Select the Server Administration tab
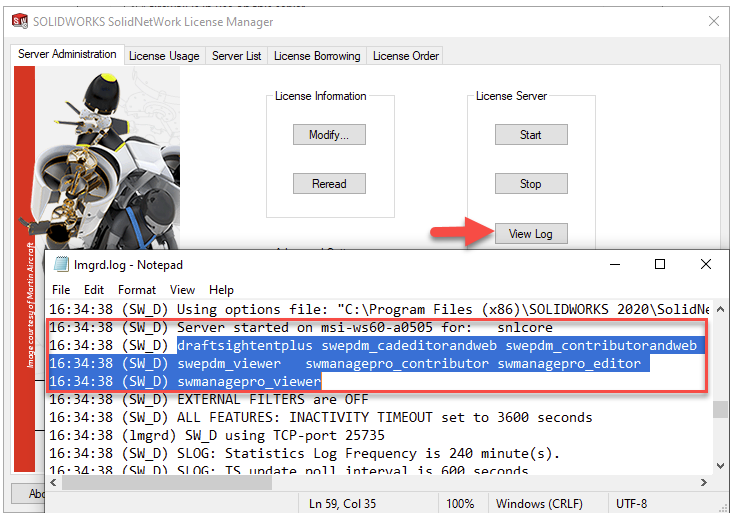730x517 pixels. point(67,54)
